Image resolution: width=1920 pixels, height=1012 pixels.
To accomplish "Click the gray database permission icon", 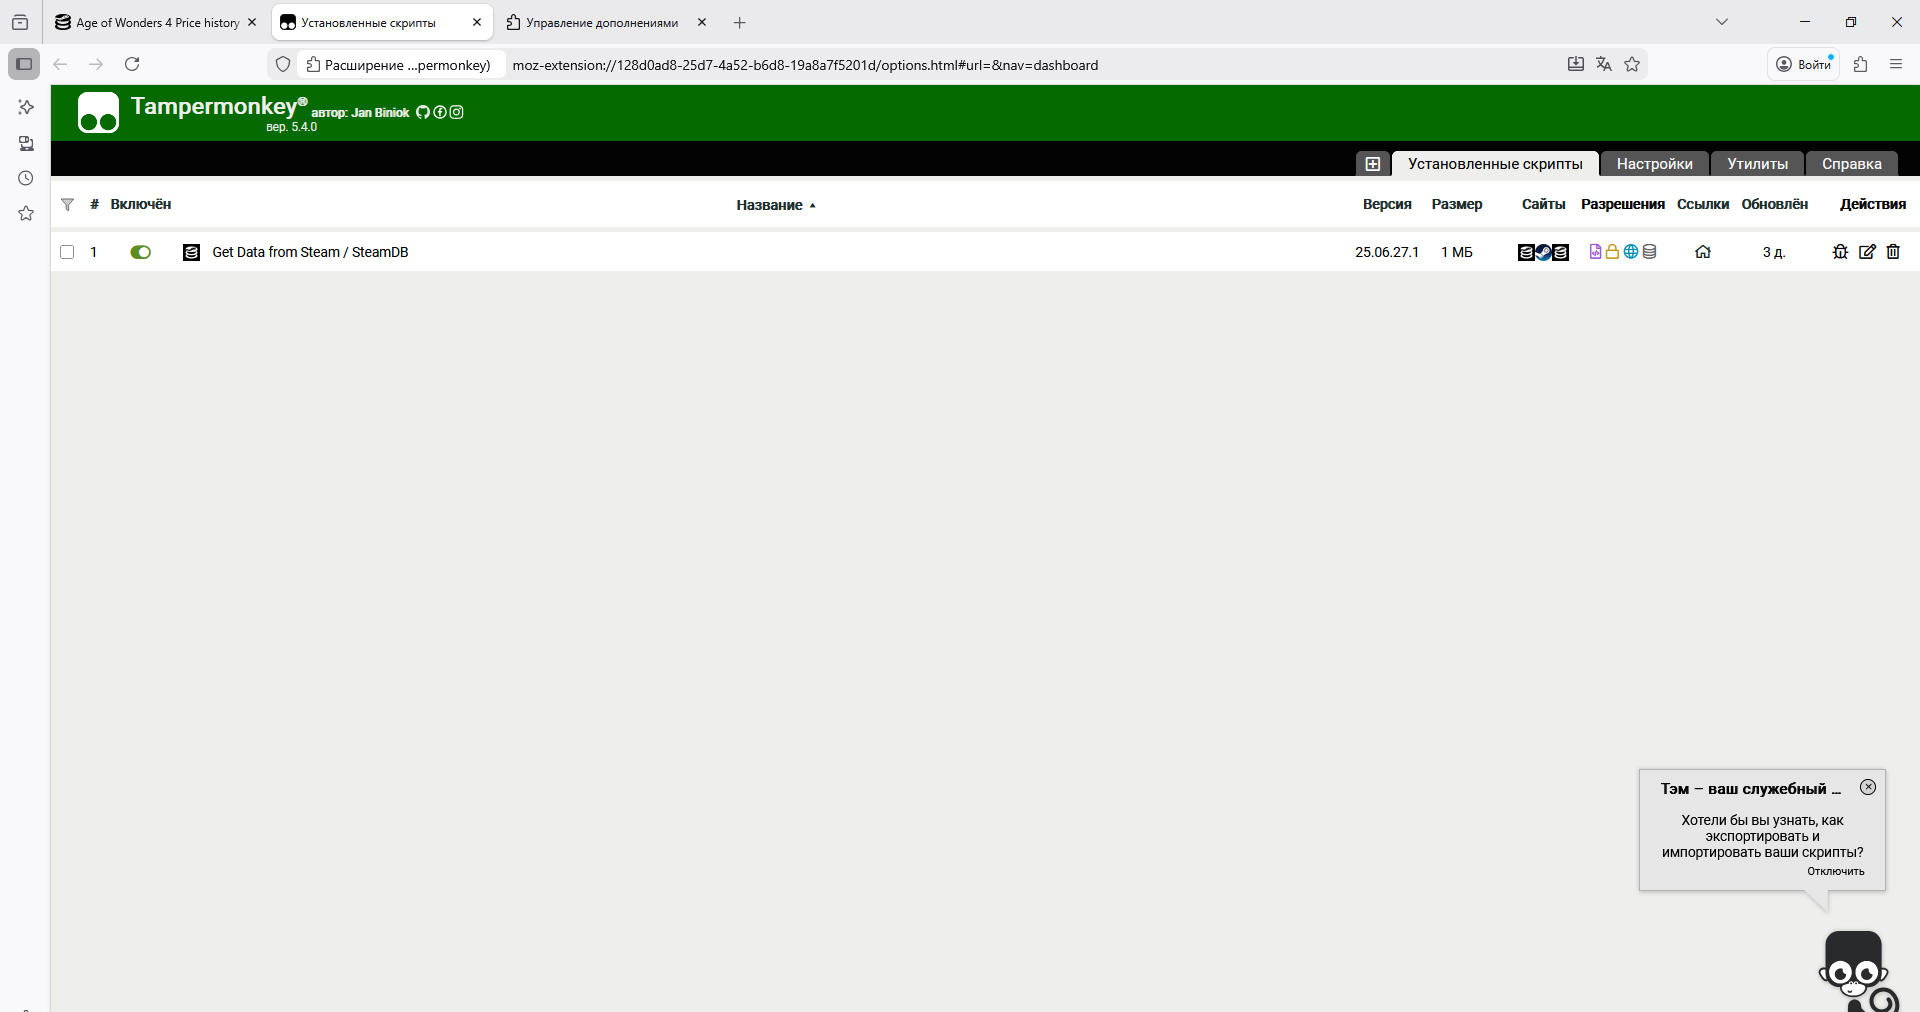I will (1650, 252).
